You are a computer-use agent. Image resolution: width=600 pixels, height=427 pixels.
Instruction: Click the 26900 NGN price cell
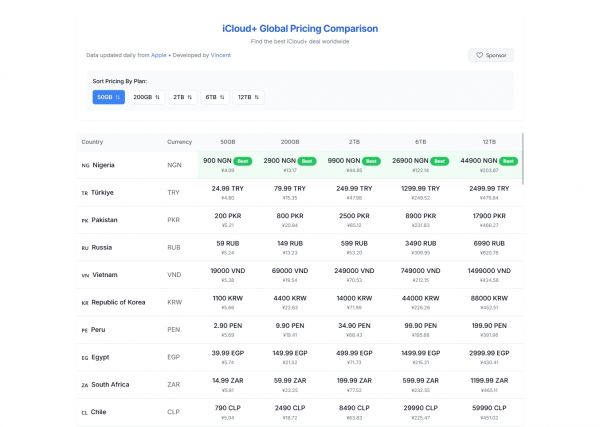click(x=421, y=165)
